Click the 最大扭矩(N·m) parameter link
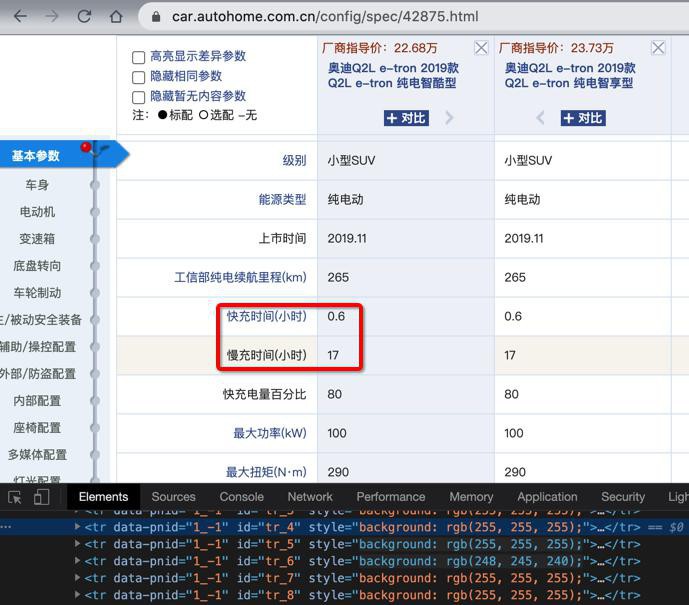Image resolution: width=689 pixels, height=605 pixels. pyautogui.click(x=266, y=472)
